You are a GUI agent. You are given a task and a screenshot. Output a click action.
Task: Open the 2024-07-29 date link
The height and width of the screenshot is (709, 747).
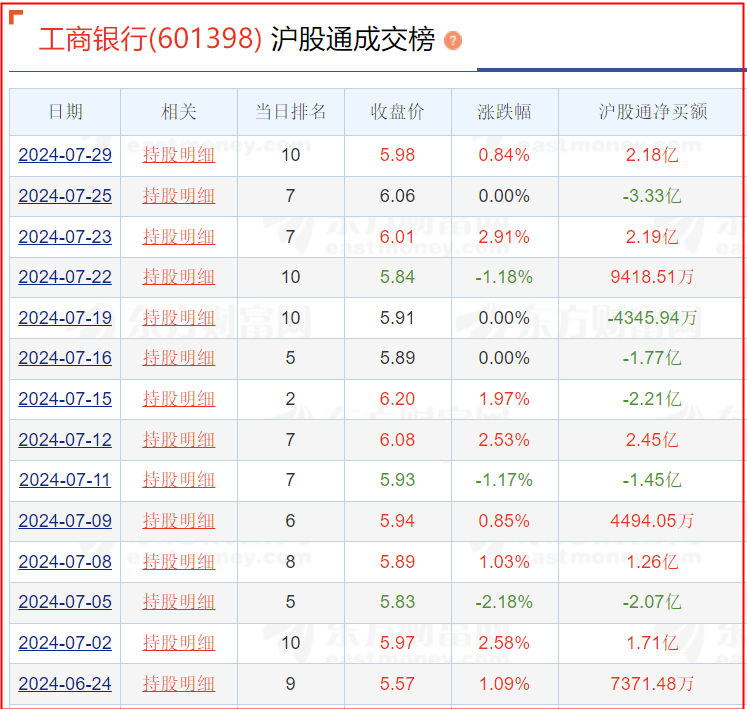[x=65, y=155]
